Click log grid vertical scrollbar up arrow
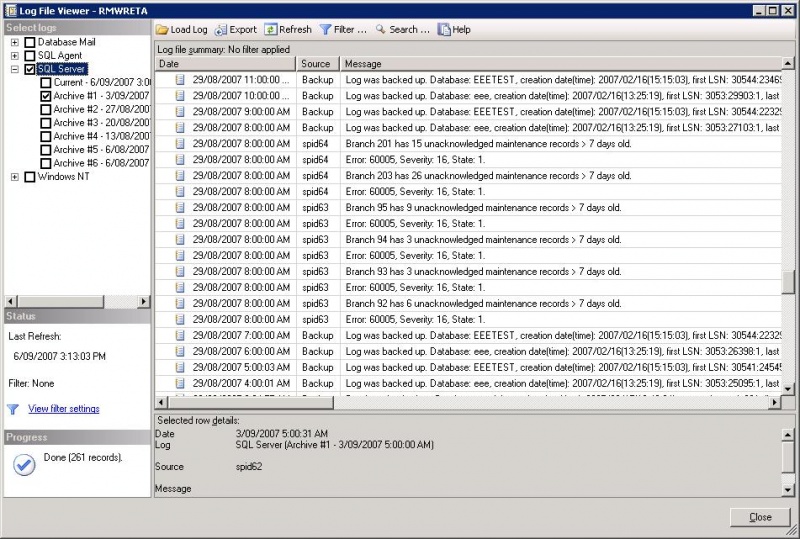This screenshot has height=539, width=800. (x=788, y=63)
